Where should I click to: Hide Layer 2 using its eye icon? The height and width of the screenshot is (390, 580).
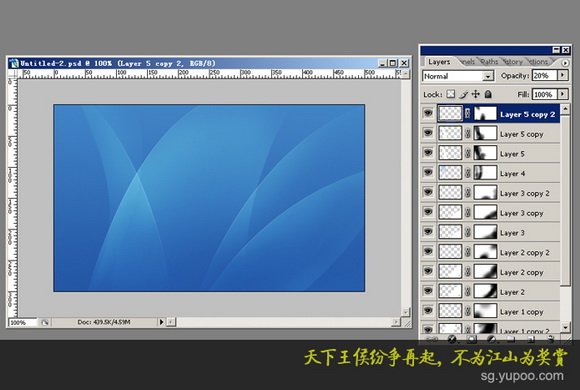428,291
